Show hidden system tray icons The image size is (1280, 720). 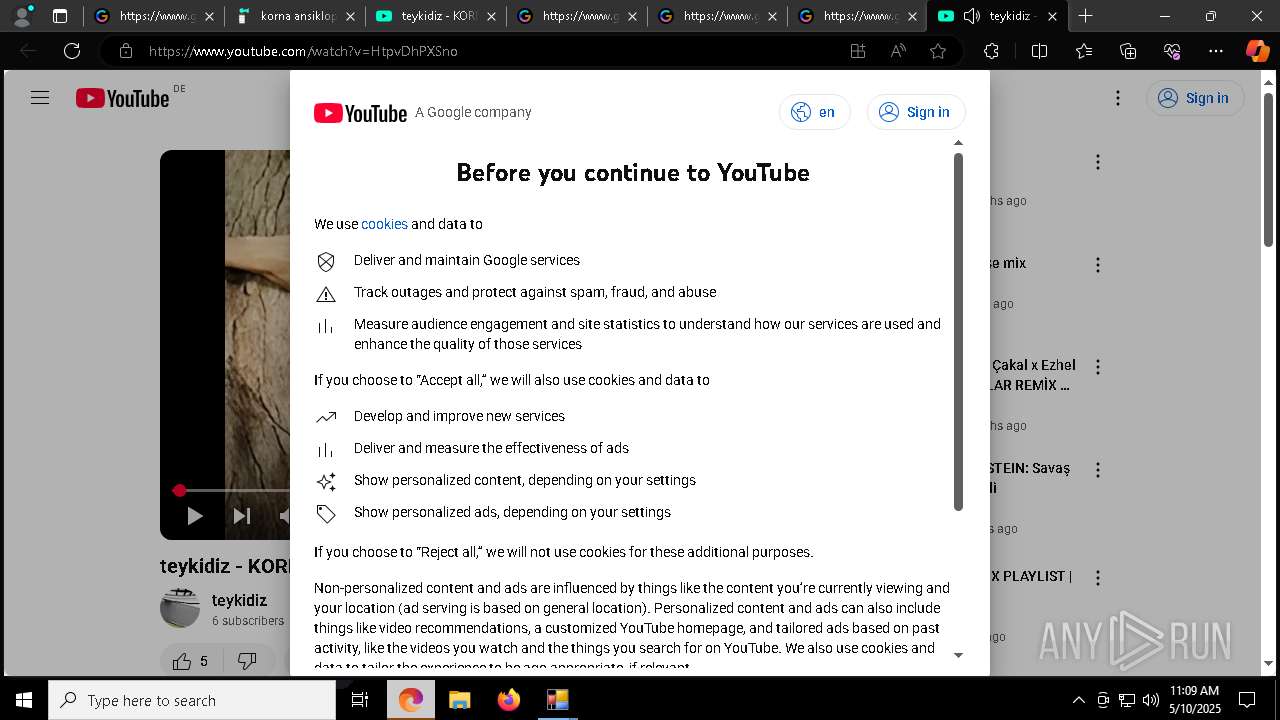[x=1078, y=700]
